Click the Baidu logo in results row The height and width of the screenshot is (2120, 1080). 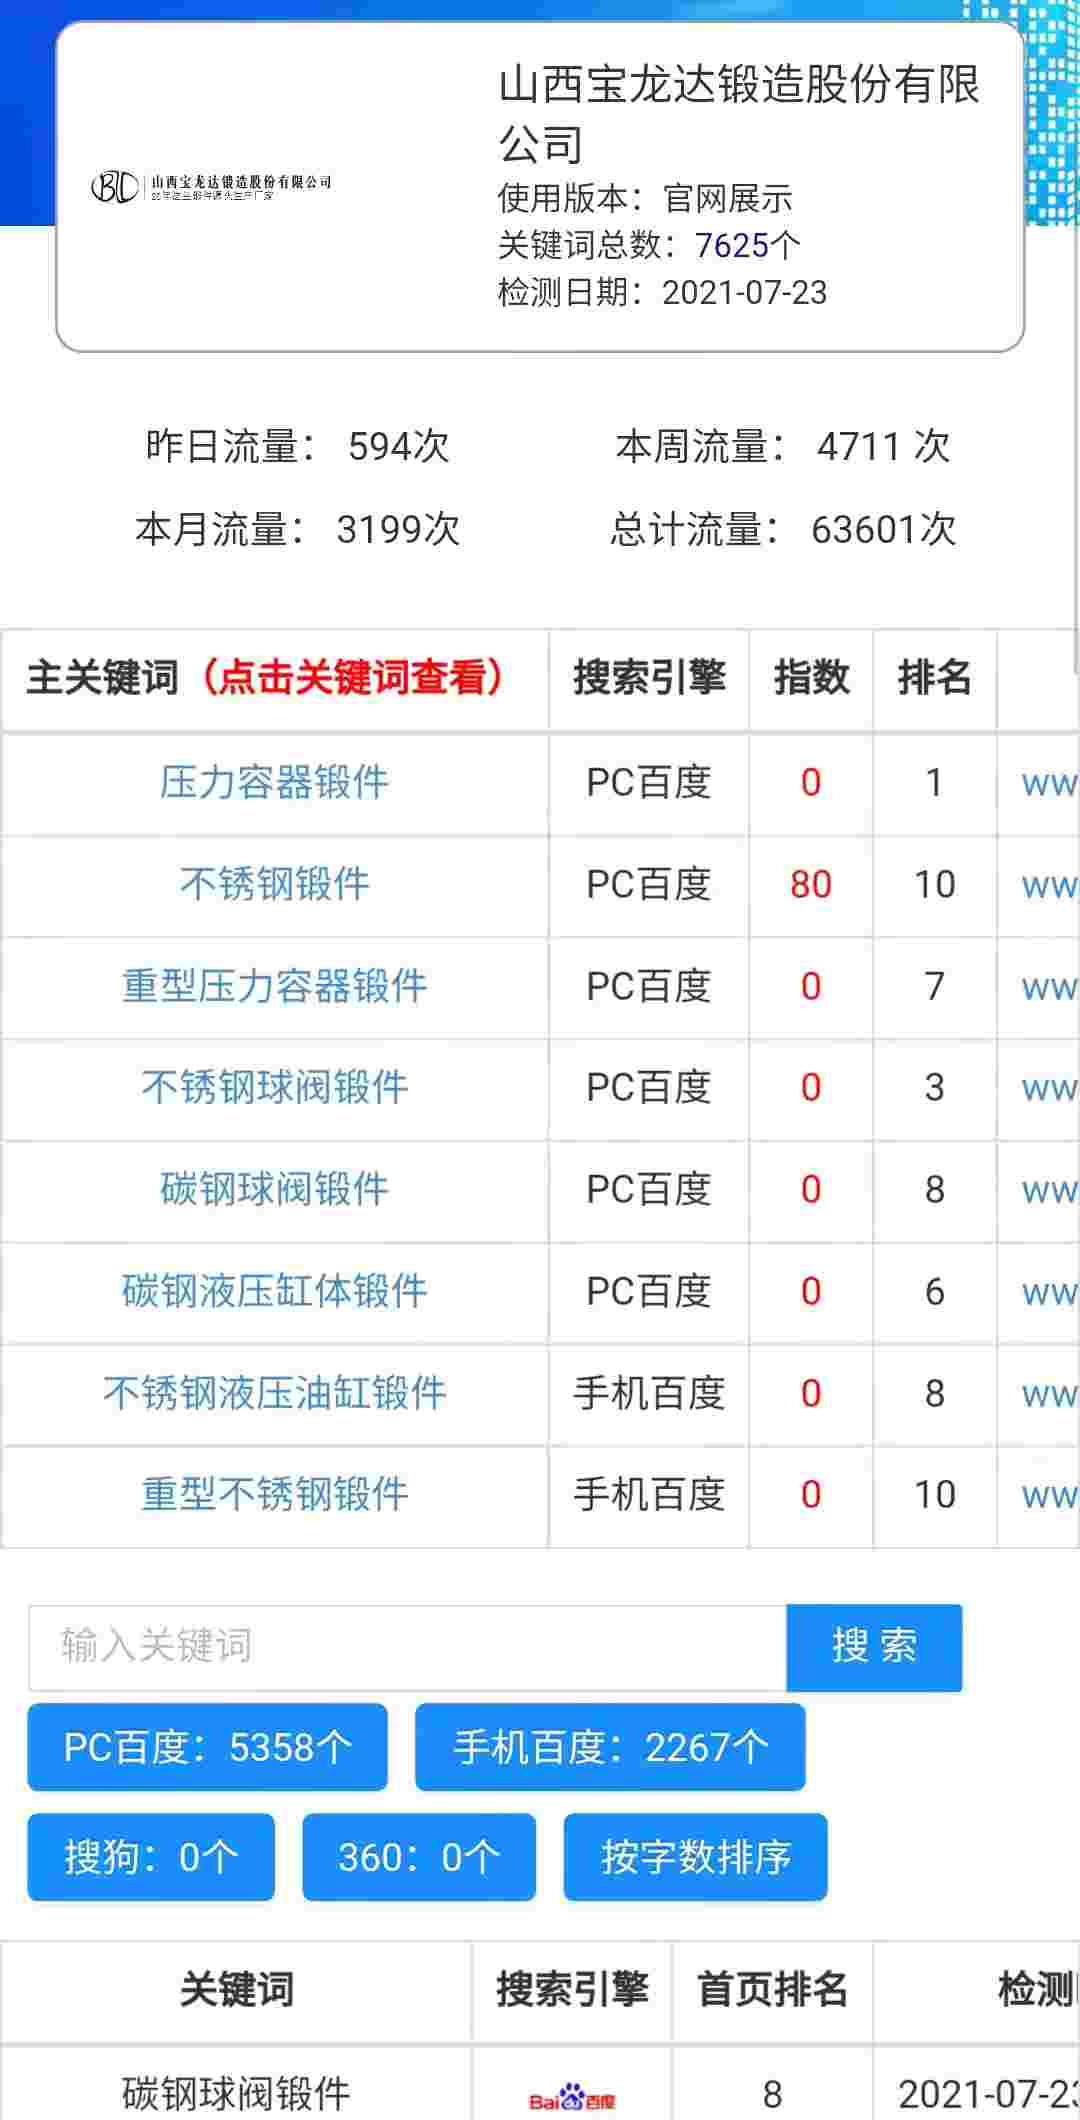pyautogui.click(x=572, y=2097)
